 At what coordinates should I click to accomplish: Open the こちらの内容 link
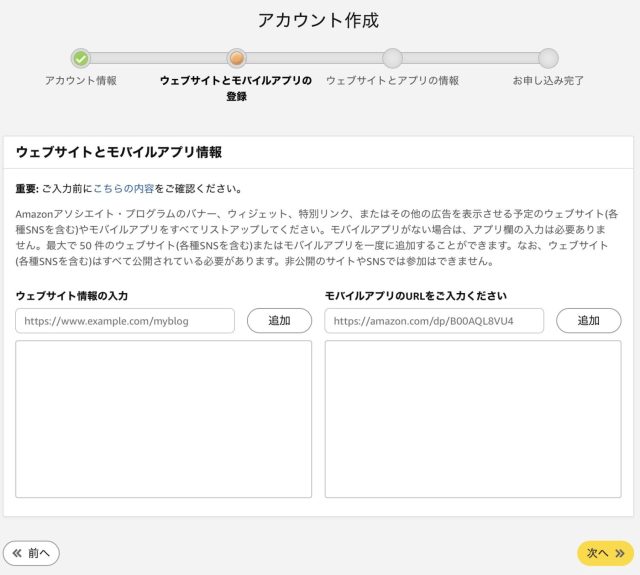[123, 188]
